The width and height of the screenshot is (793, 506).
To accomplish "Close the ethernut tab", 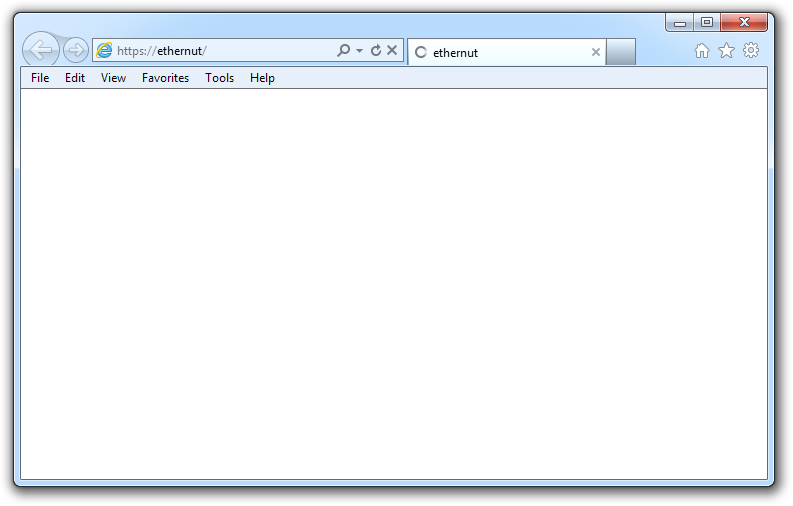I will click(596, 52).
